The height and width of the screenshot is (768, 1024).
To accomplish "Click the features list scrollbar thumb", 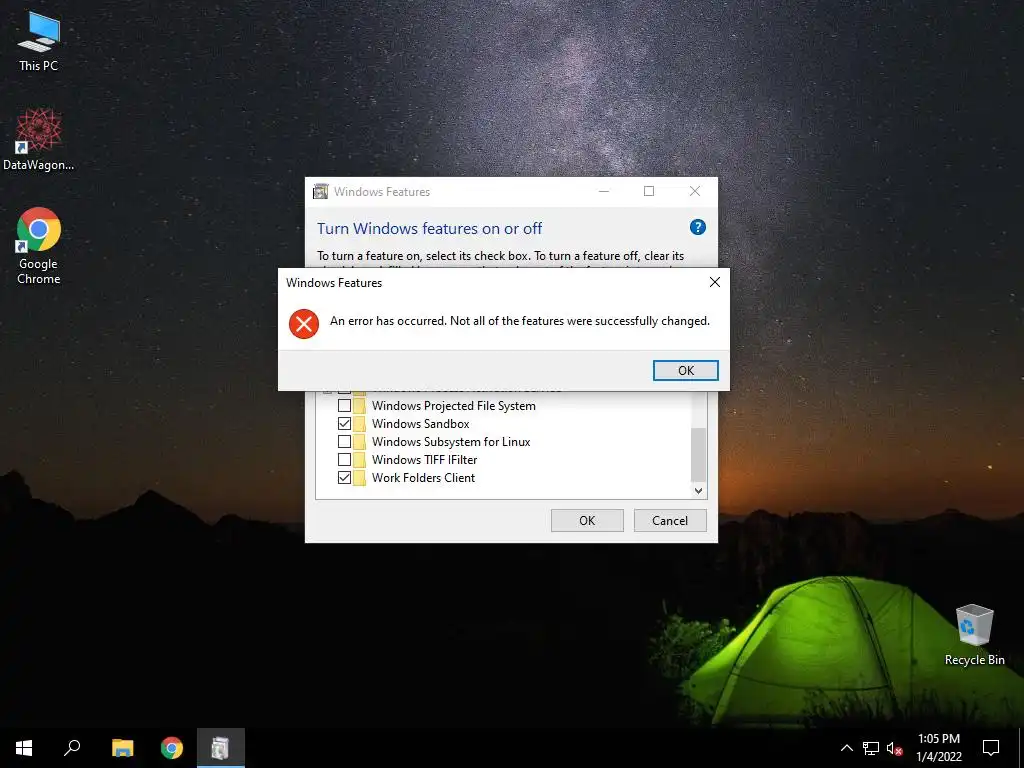I will (698, 455).
